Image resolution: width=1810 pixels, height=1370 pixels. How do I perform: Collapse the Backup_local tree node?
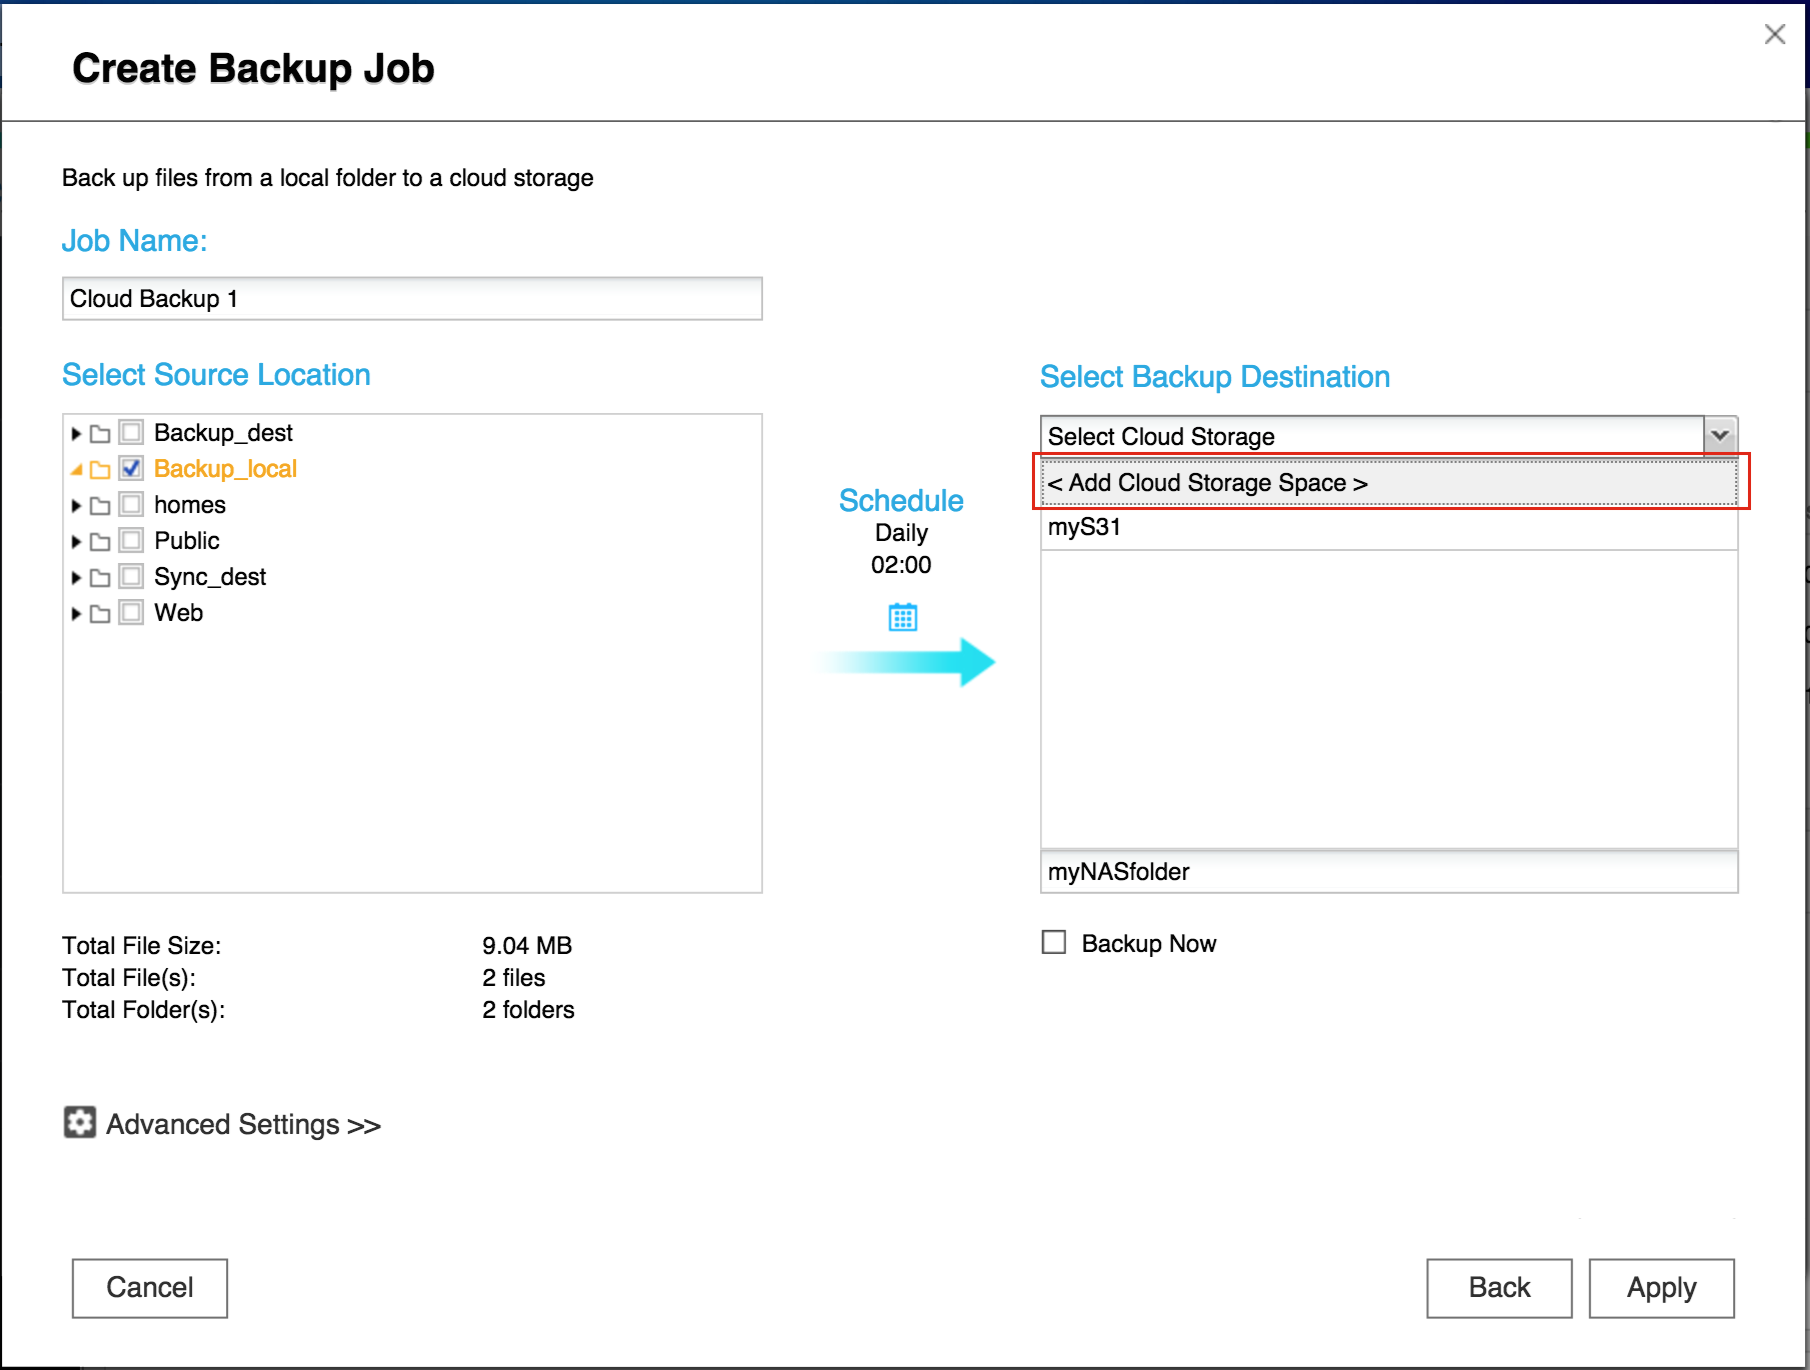pos(76,469)
